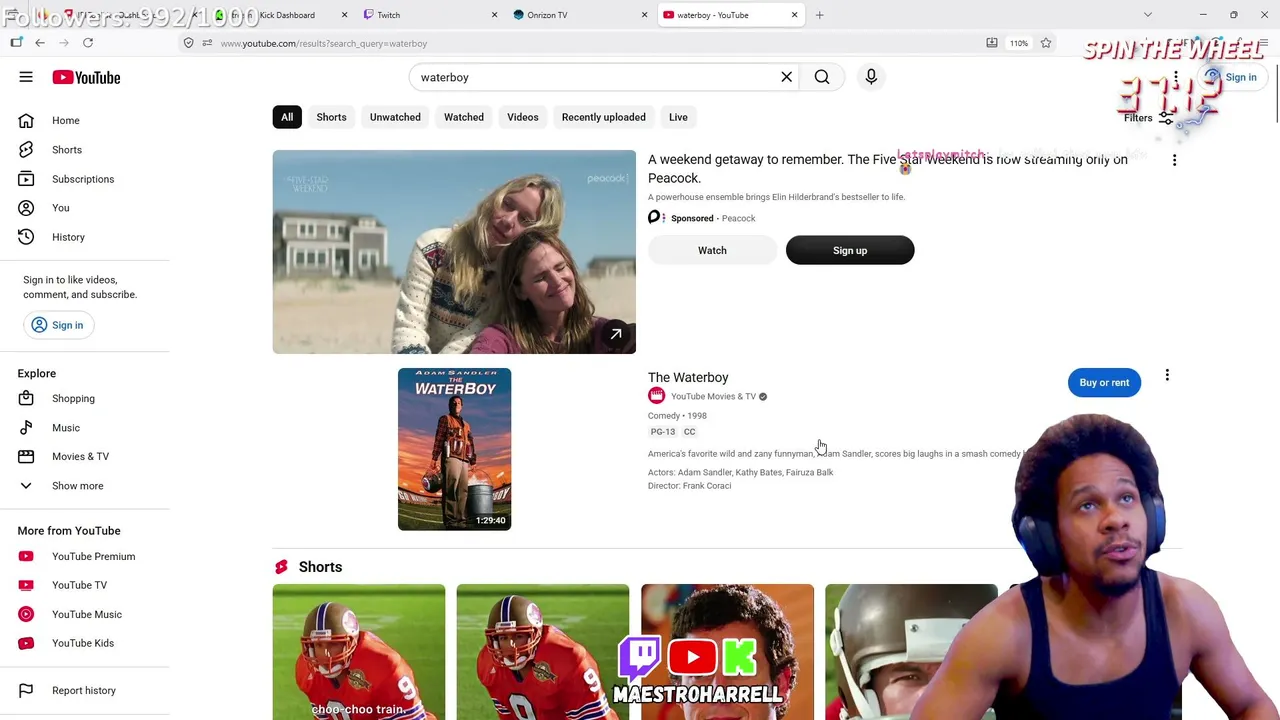1280x720 pixels.
Task: Select the Videos filter chip
Action: click(523, 117)
